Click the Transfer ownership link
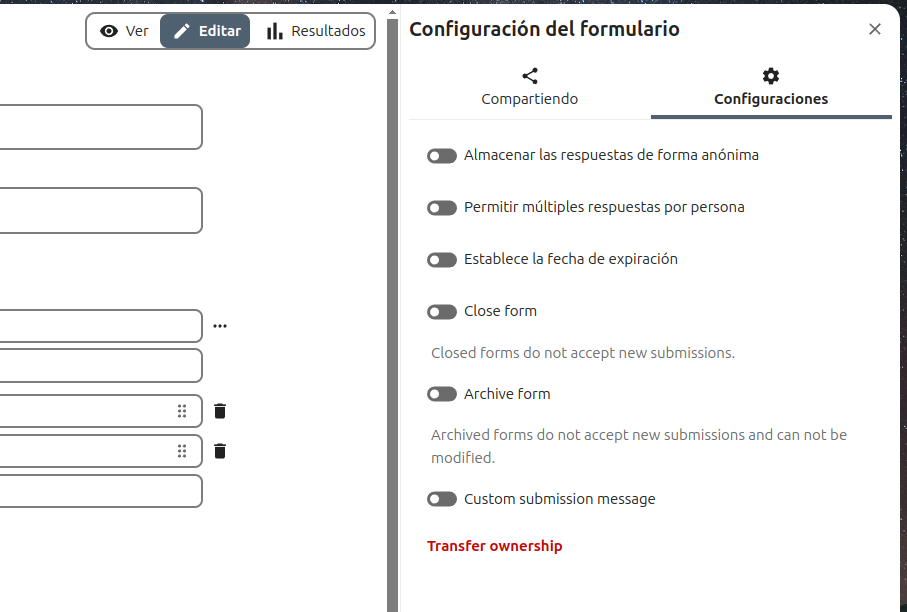The height and width of the screenshot is (612, 907). coord(495,546)
